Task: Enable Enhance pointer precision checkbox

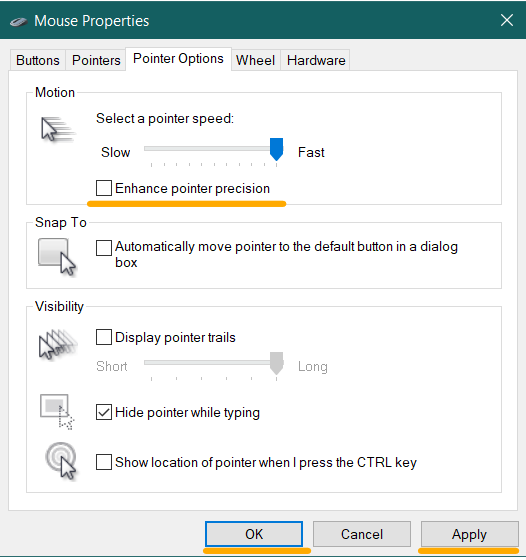Action: pos(104,188)
